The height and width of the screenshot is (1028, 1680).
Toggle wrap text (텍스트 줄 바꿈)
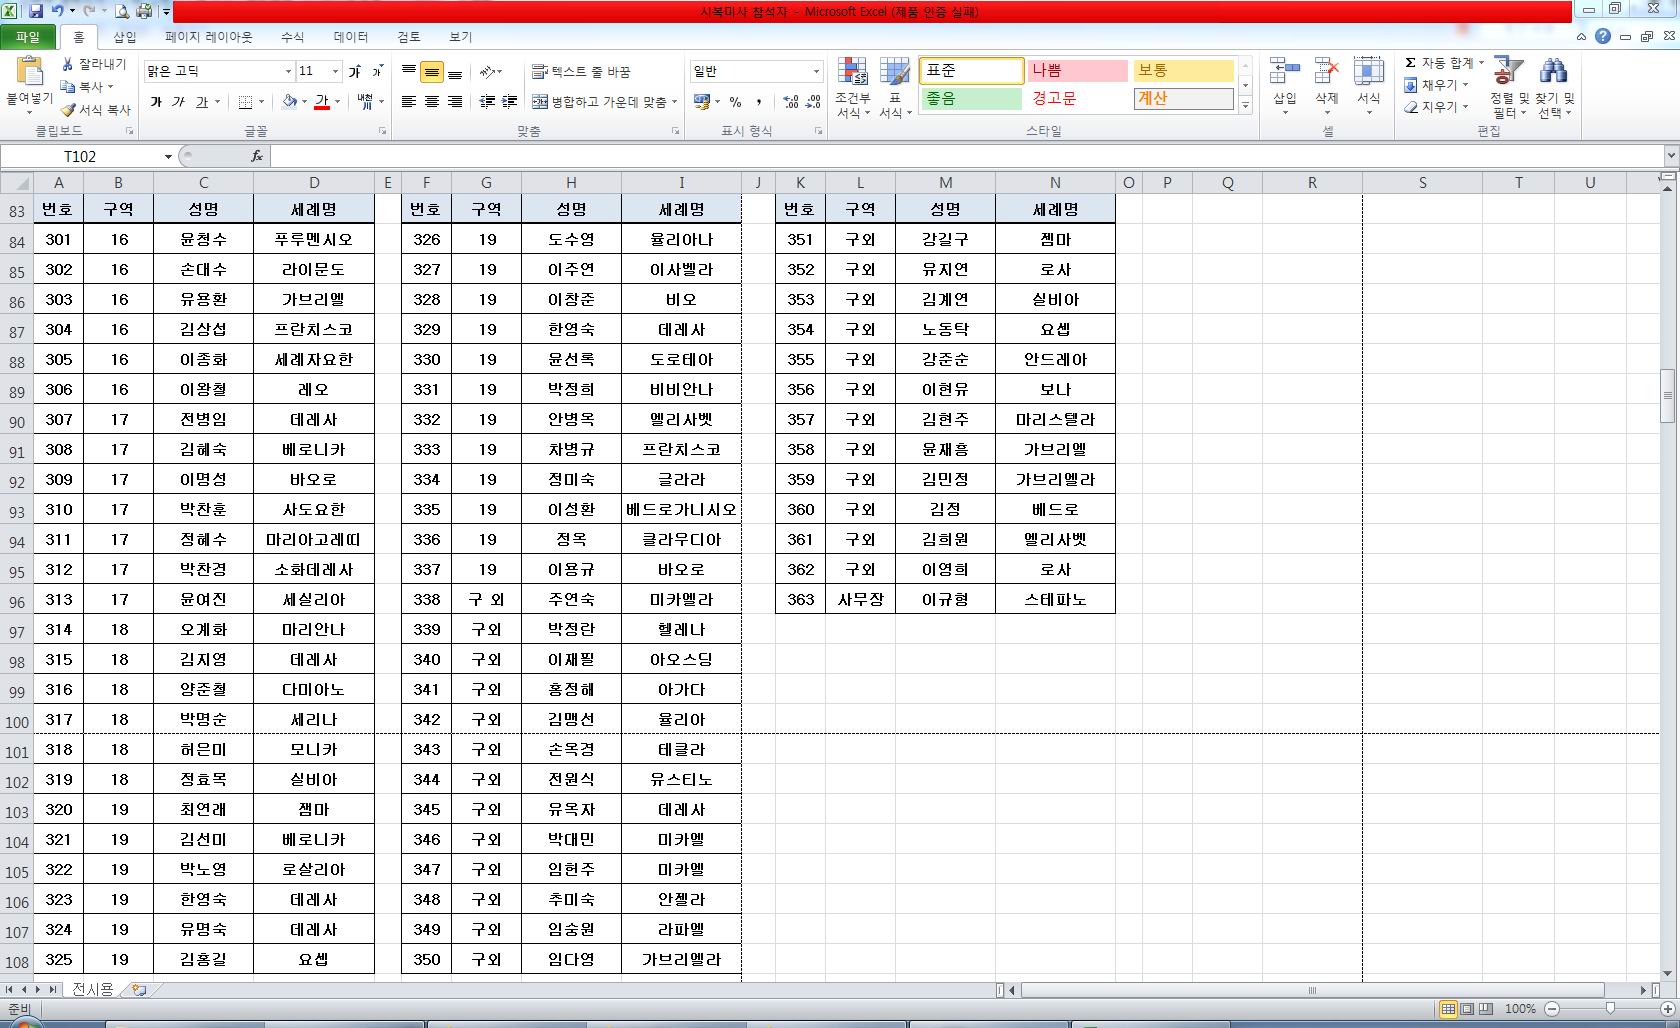point(581,72)
